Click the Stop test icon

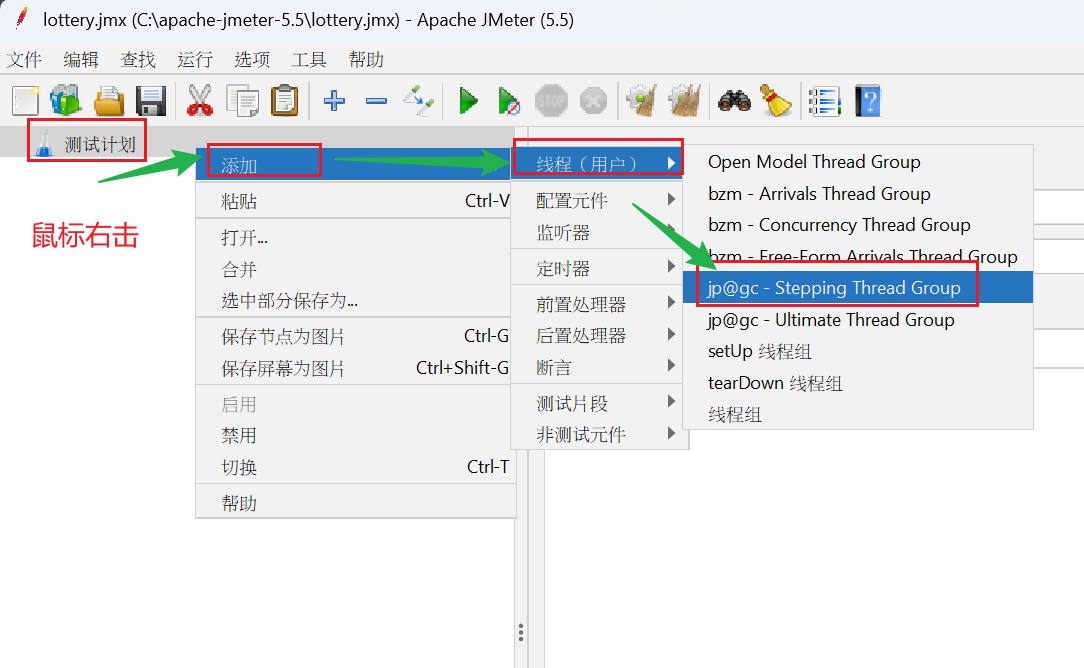tap(551, 101)
